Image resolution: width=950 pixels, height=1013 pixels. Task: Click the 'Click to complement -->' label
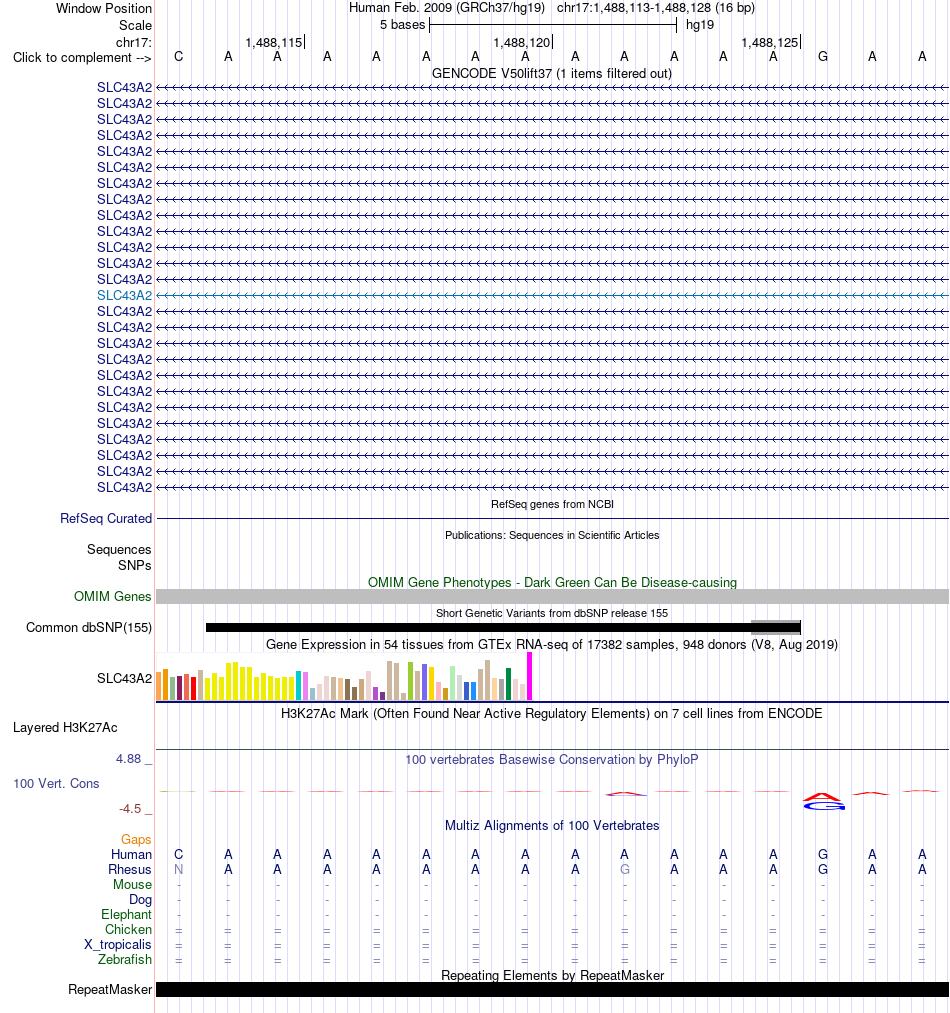click(82, 57)
